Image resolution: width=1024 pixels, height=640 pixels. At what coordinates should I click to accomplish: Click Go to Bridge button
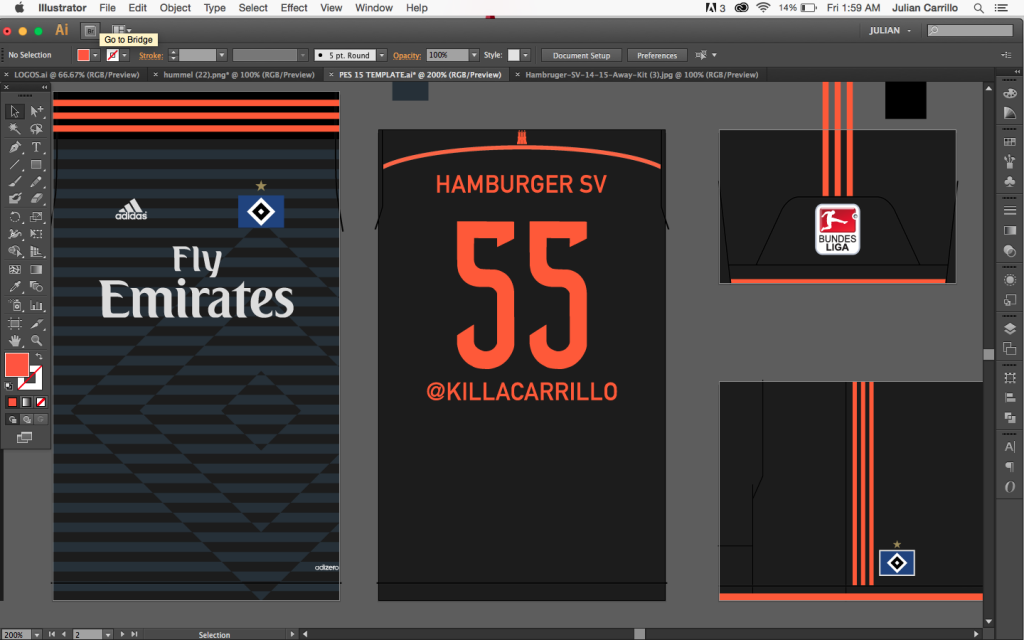(x=90, y=31)
